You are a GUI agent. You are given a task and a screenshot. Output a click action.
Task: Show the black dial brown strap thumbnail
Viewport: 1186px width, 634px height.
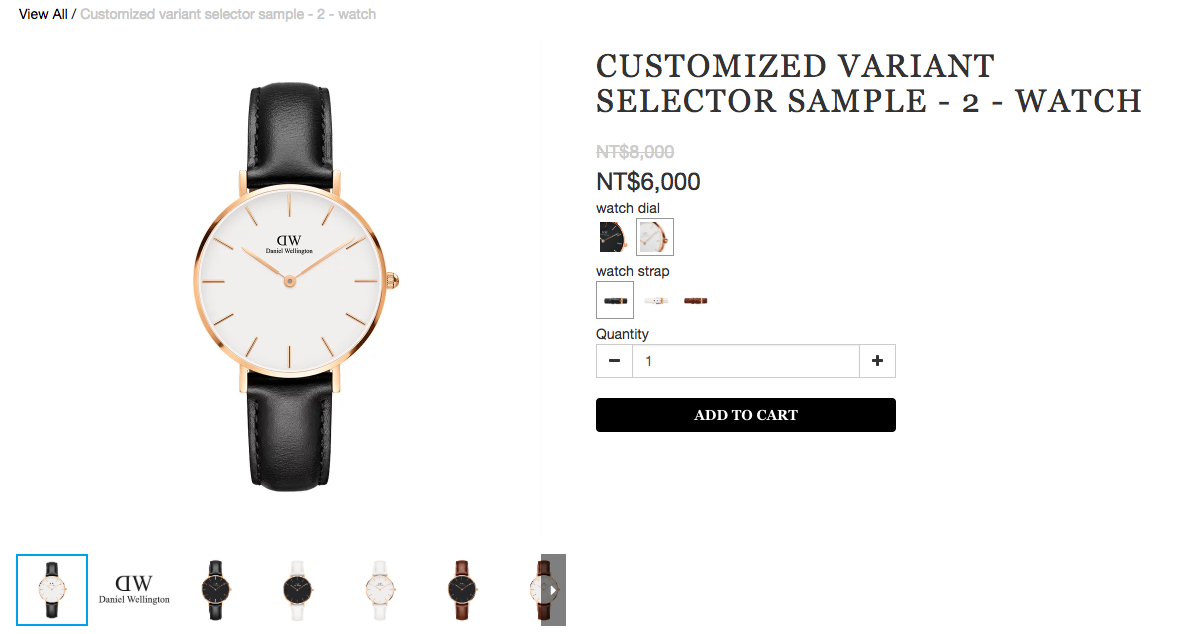point(461,590)
